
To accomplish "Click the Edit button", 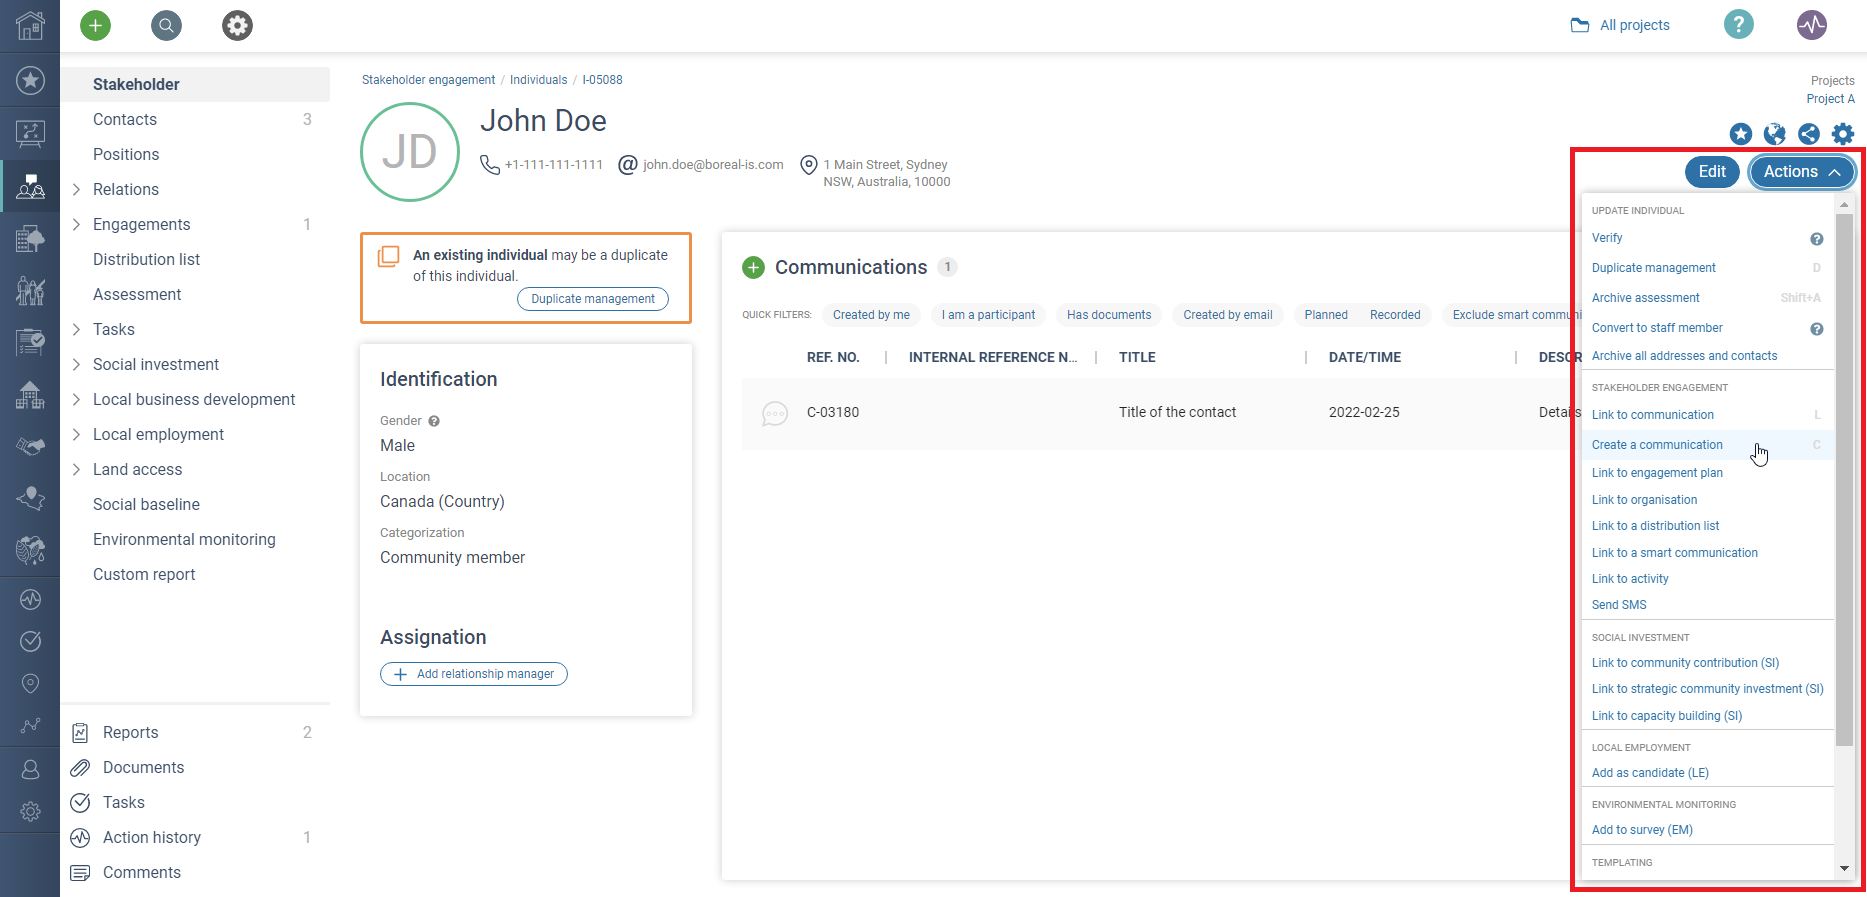I will (x=1712, y=172).
